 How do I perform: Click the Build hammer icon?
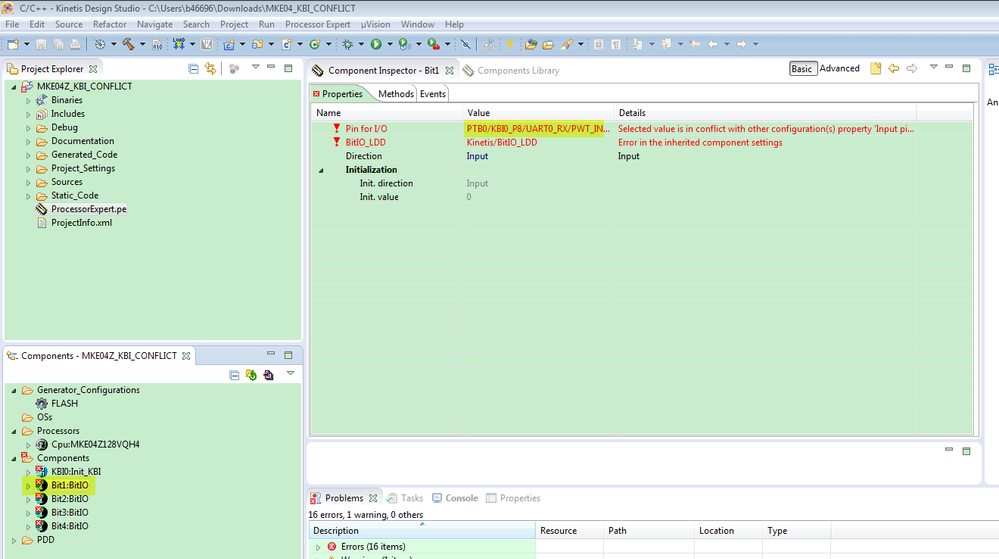click(129, 44)
